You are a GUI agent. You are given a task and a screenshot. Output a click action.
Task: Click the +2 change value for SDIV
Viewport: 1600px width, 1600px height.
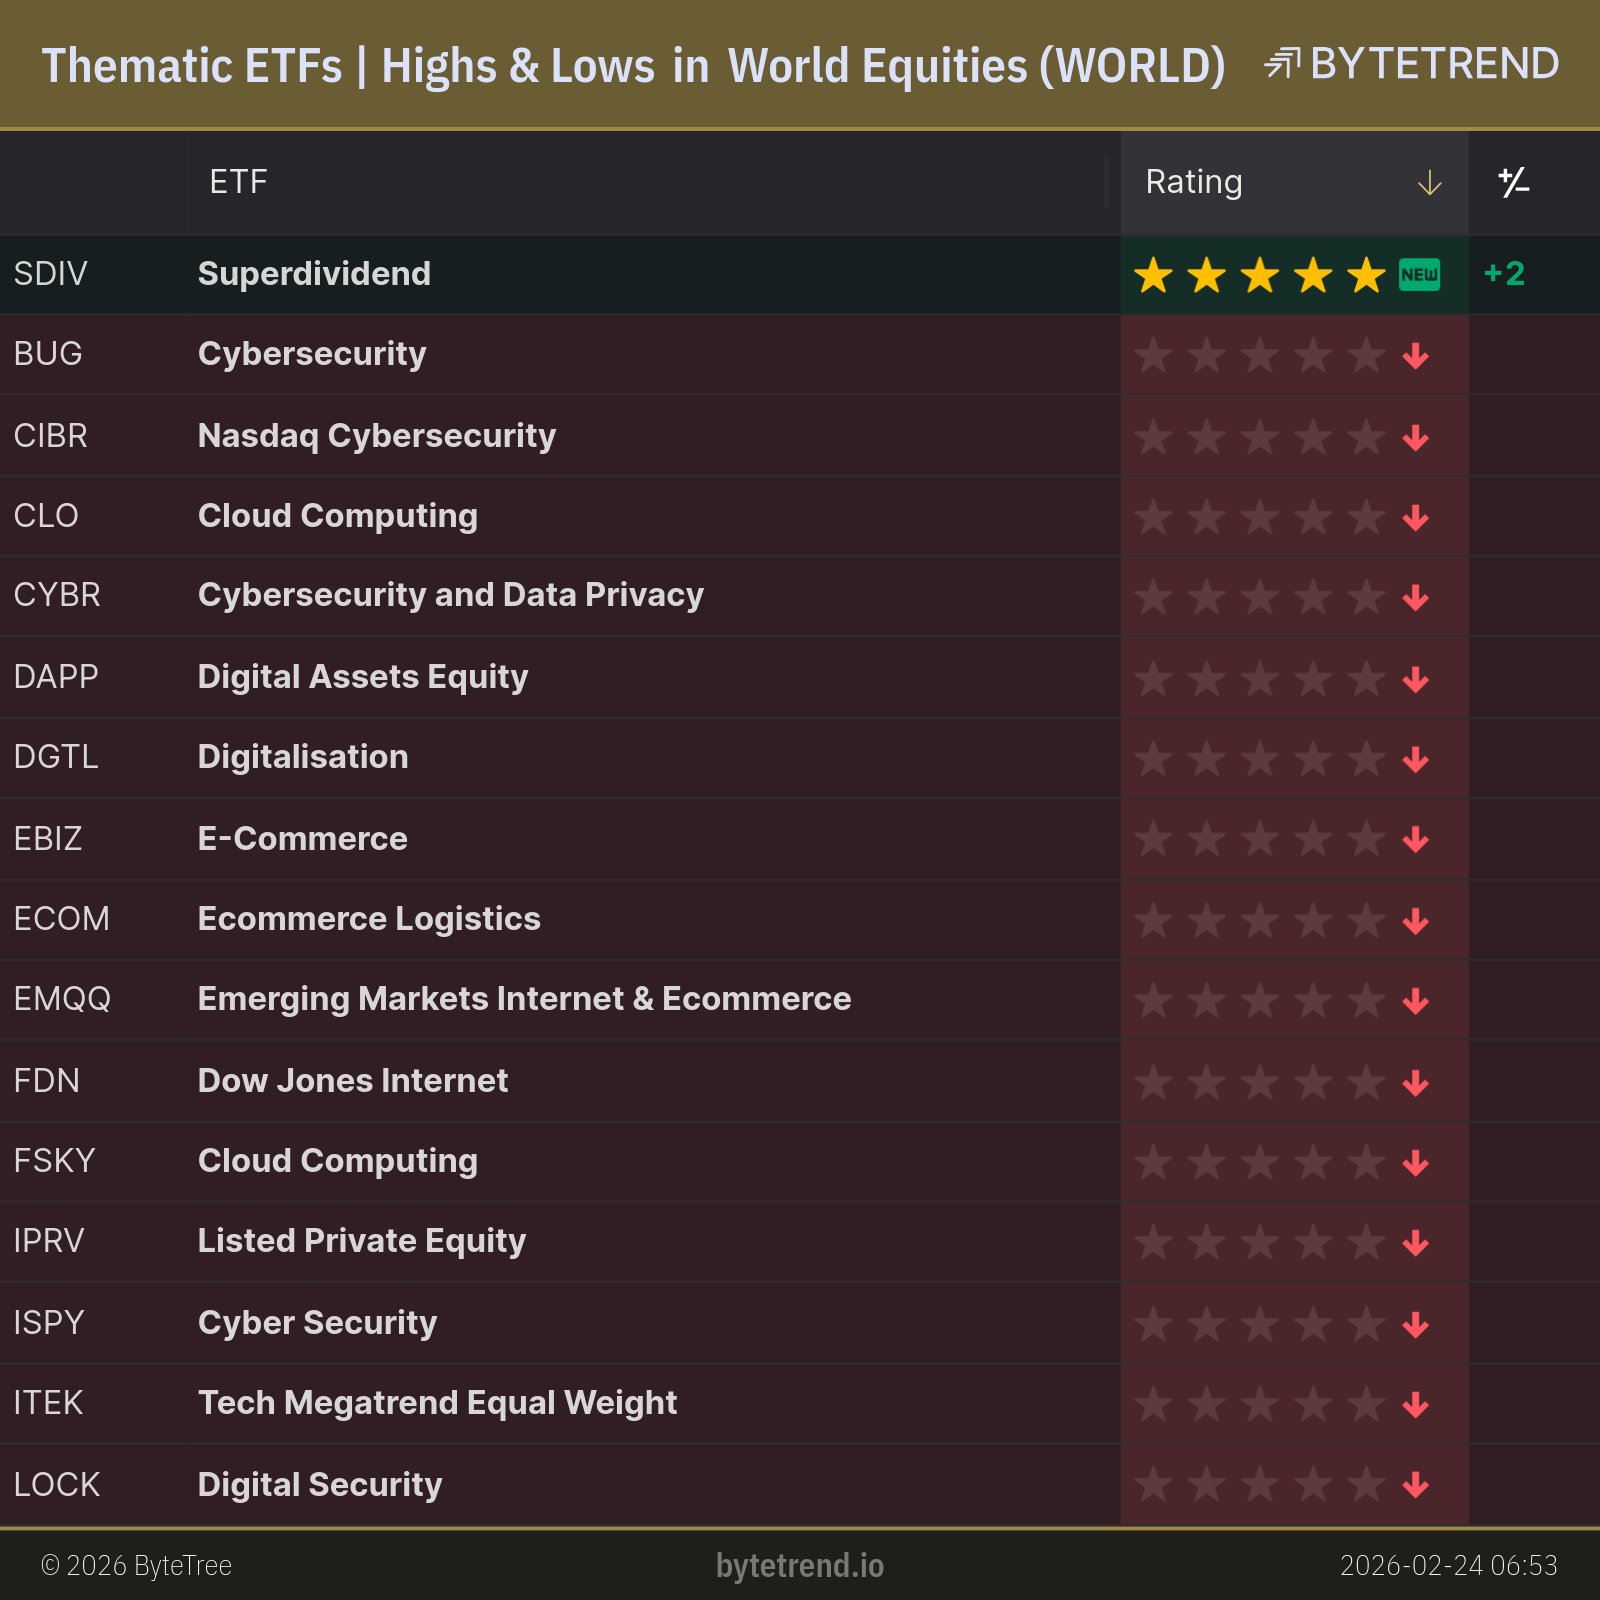1504,274
